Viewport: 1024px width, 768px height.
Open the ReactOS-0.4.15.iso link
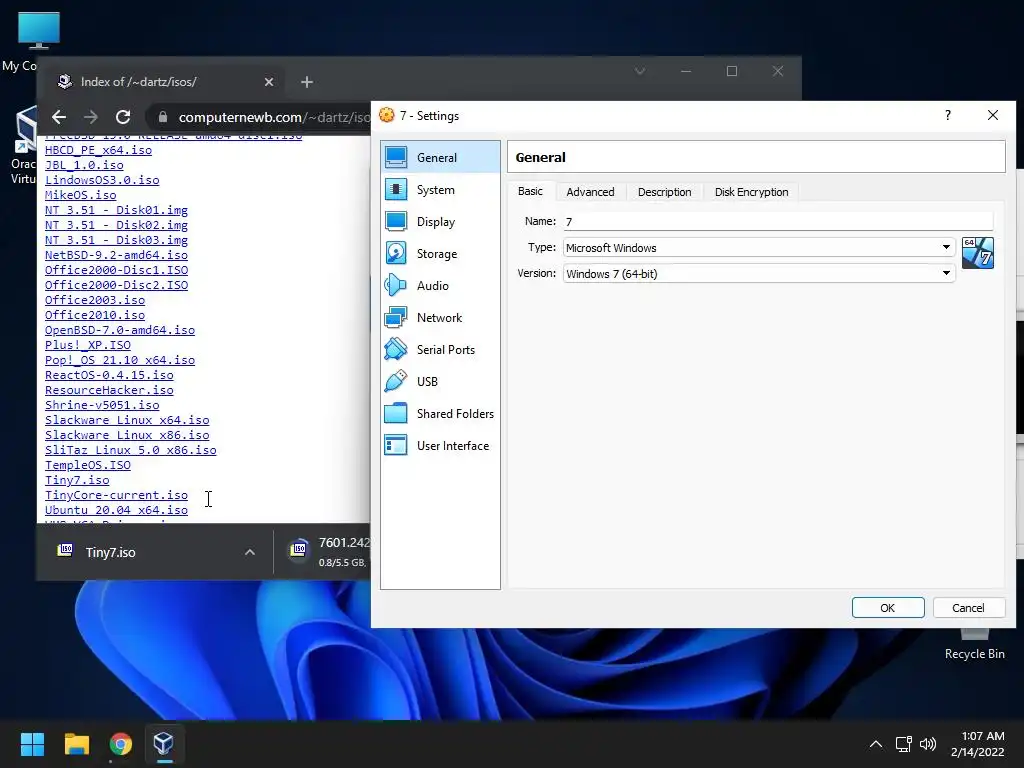tap(109, 375)
